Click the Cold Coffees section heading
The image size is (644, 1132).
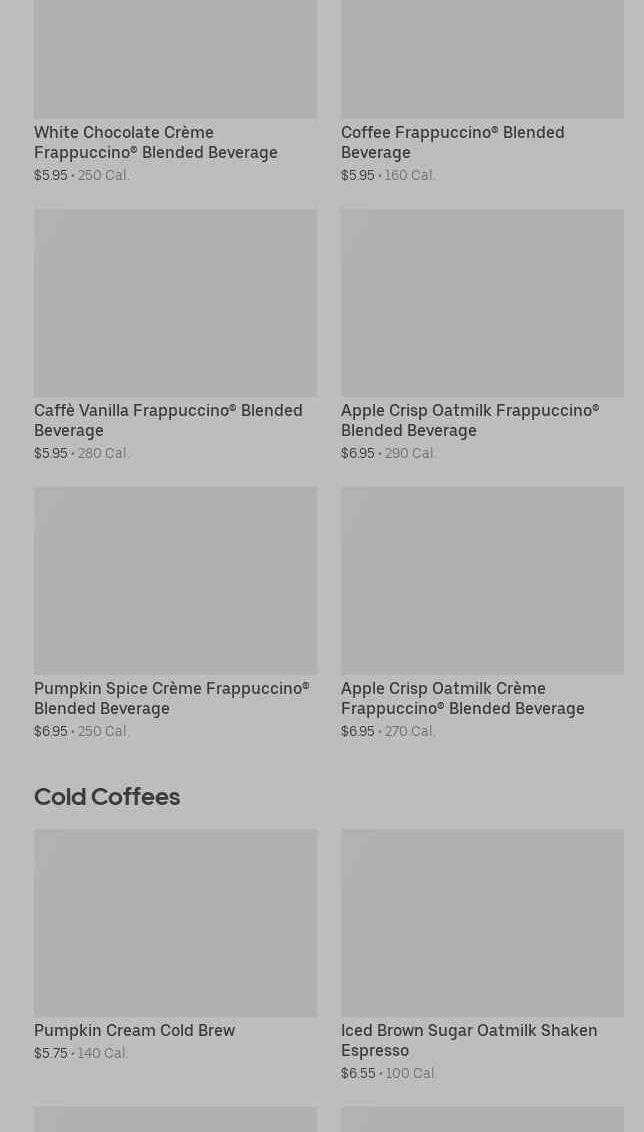click(107, 796)
